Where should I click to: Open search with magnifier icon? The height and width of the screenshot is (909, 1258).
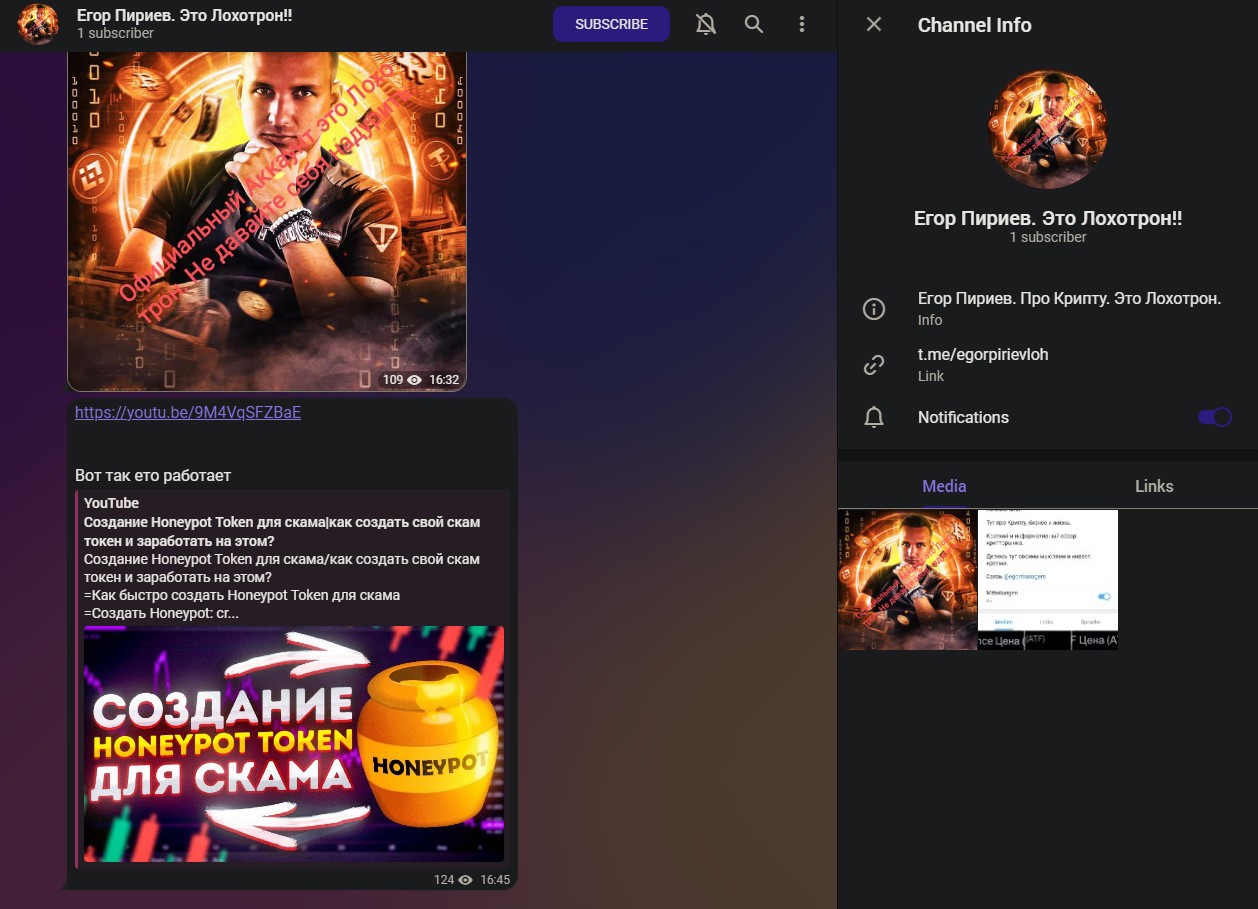[754, 24]
